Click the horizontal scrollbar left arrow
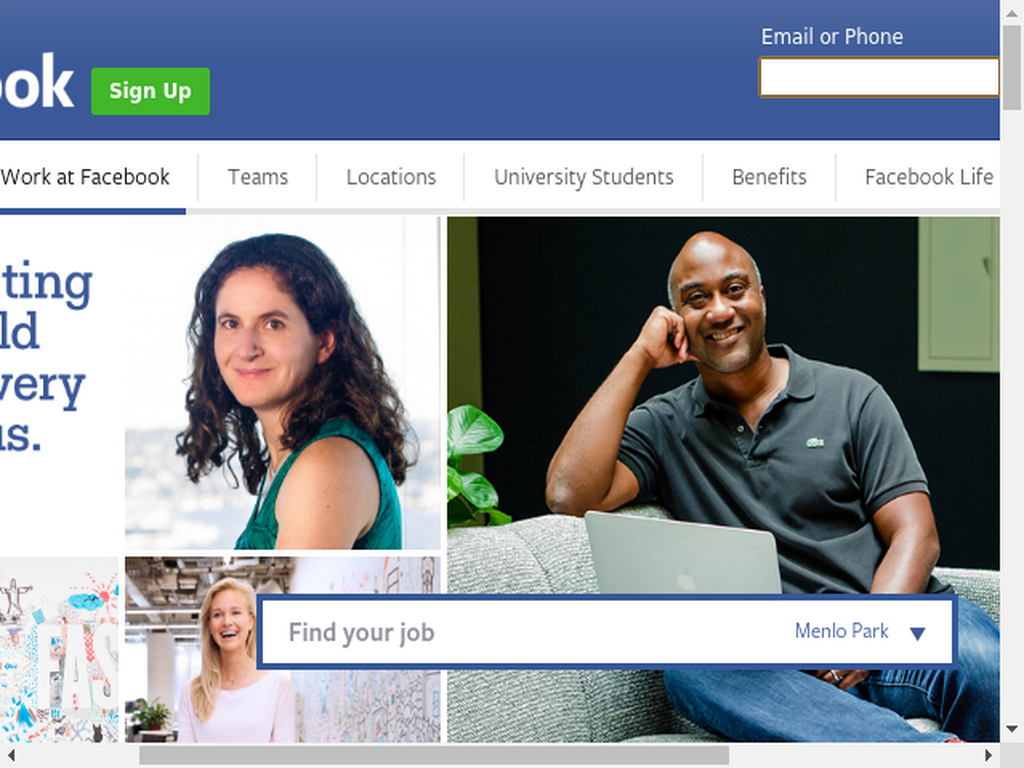 tap(11, 755)
